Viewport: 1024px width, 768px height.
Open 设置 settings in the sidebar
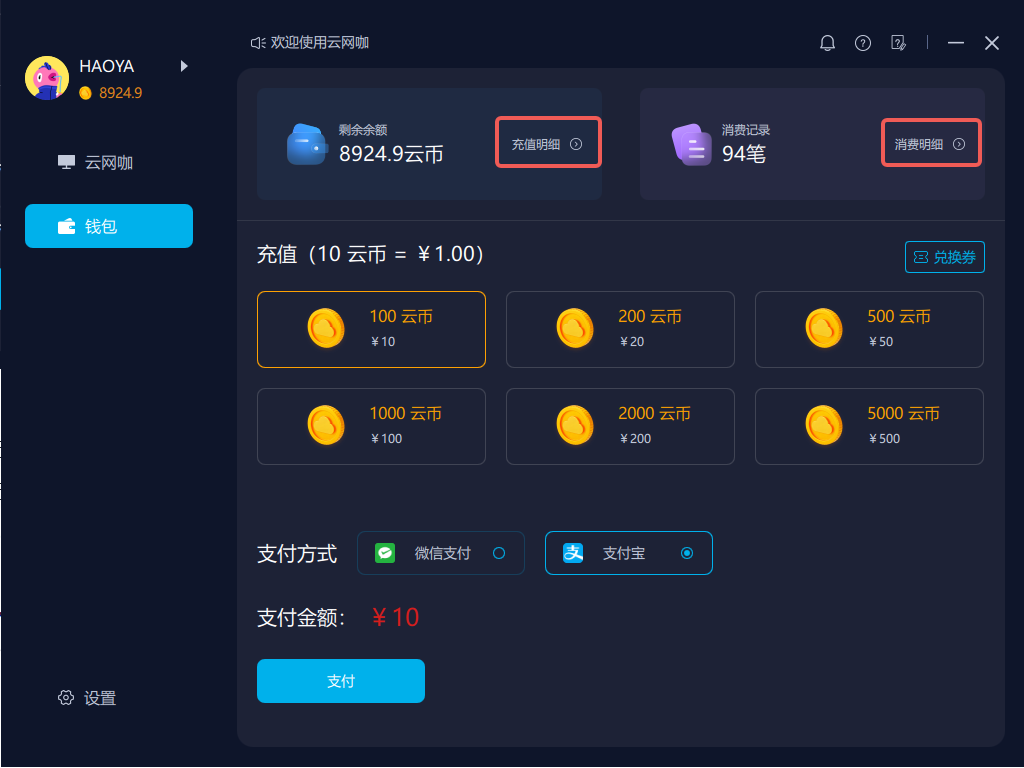click(x=88, y=698)
